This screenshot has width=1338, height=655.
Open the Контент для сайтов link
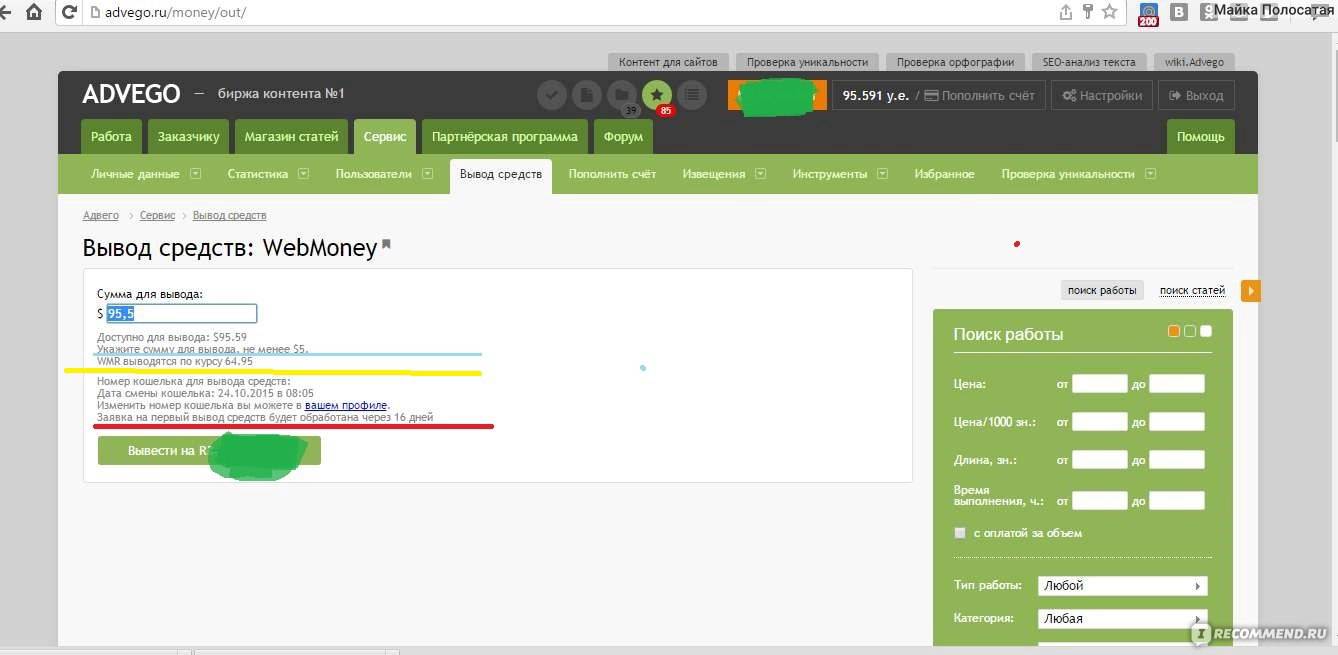point(668,62)
